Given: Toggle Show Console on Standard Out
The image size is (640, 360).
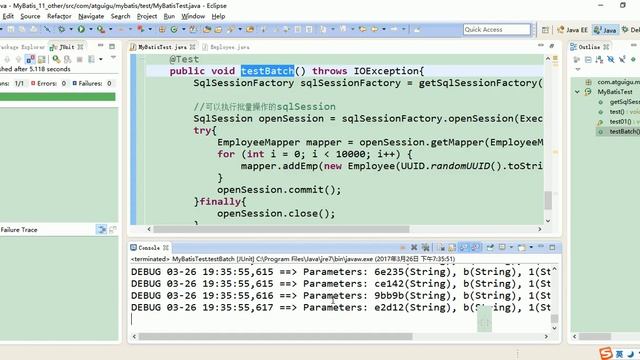Looking at the screenshot, I should [464, 247].
